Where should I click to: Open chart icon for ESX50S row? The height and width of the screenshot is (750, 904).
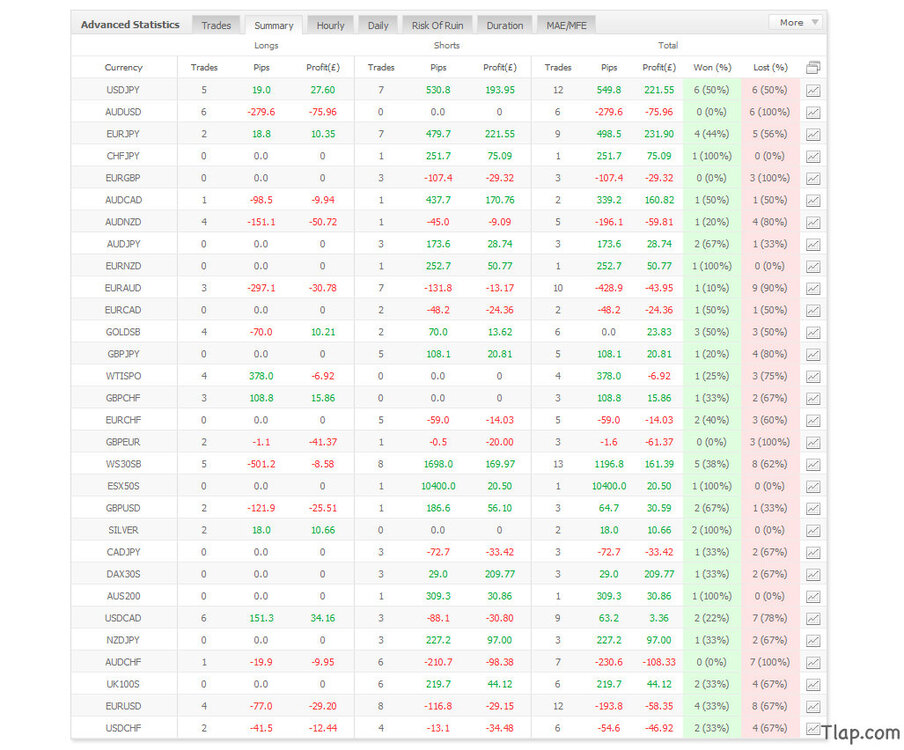tap(813, 487)
